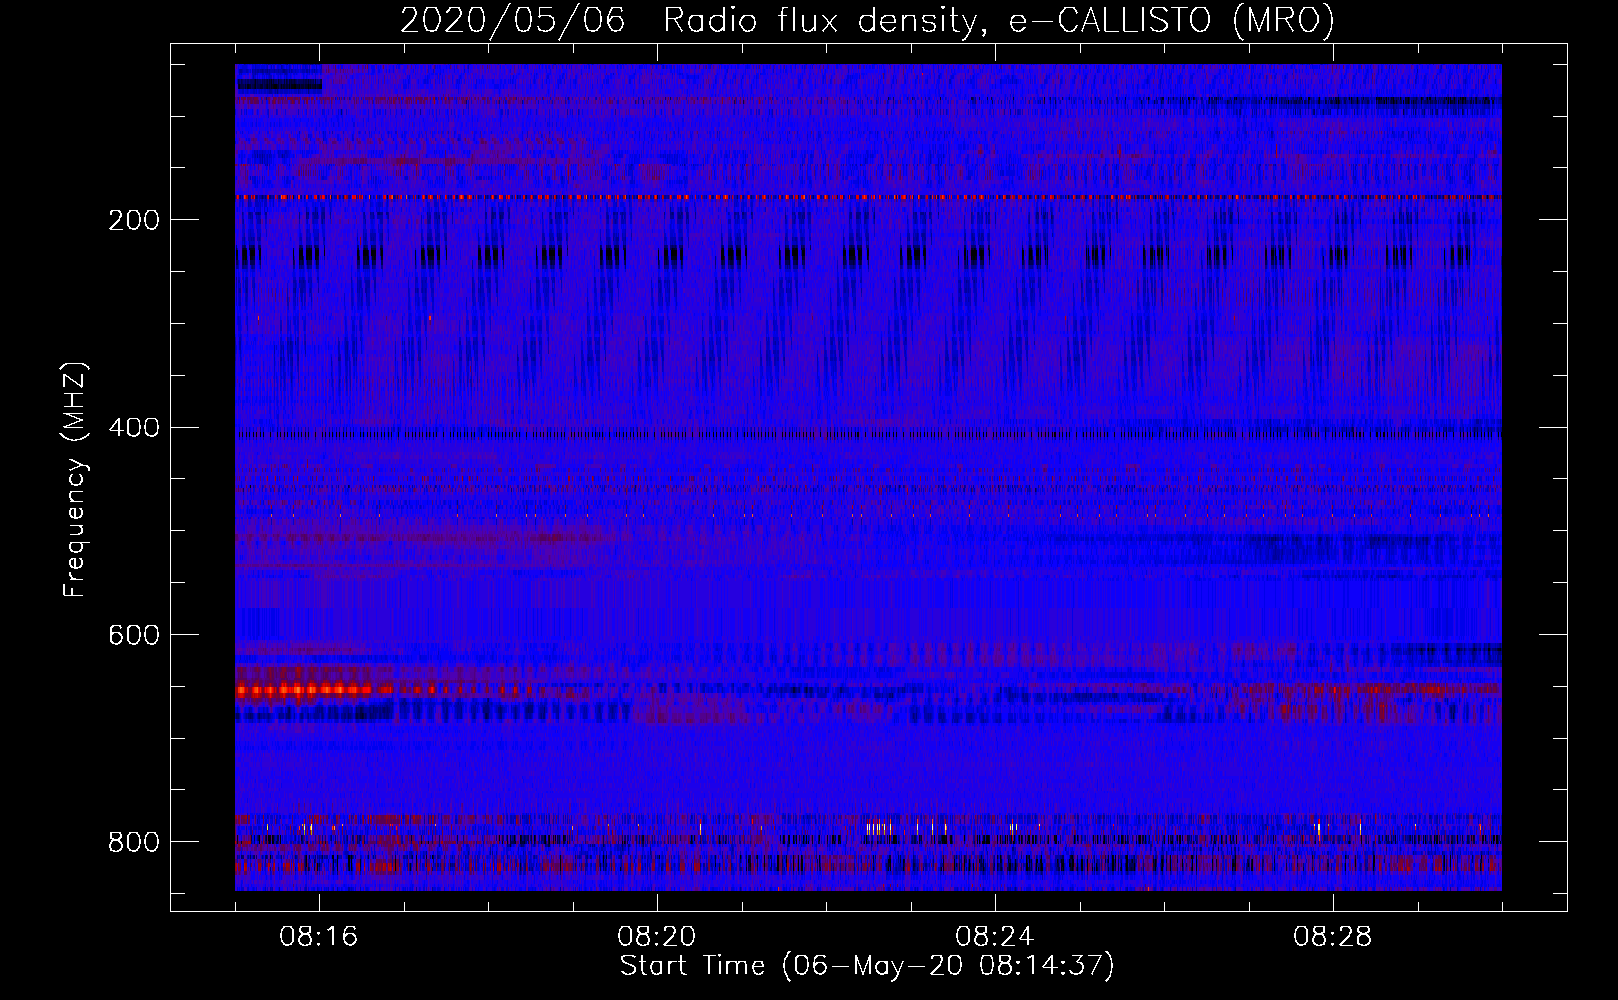Screen dimensions: 1618x1000
Task: Click the plot title '2020/05/06 Radio flux density, e-CALLISTO (MRO)'
Action: (867, 20)
